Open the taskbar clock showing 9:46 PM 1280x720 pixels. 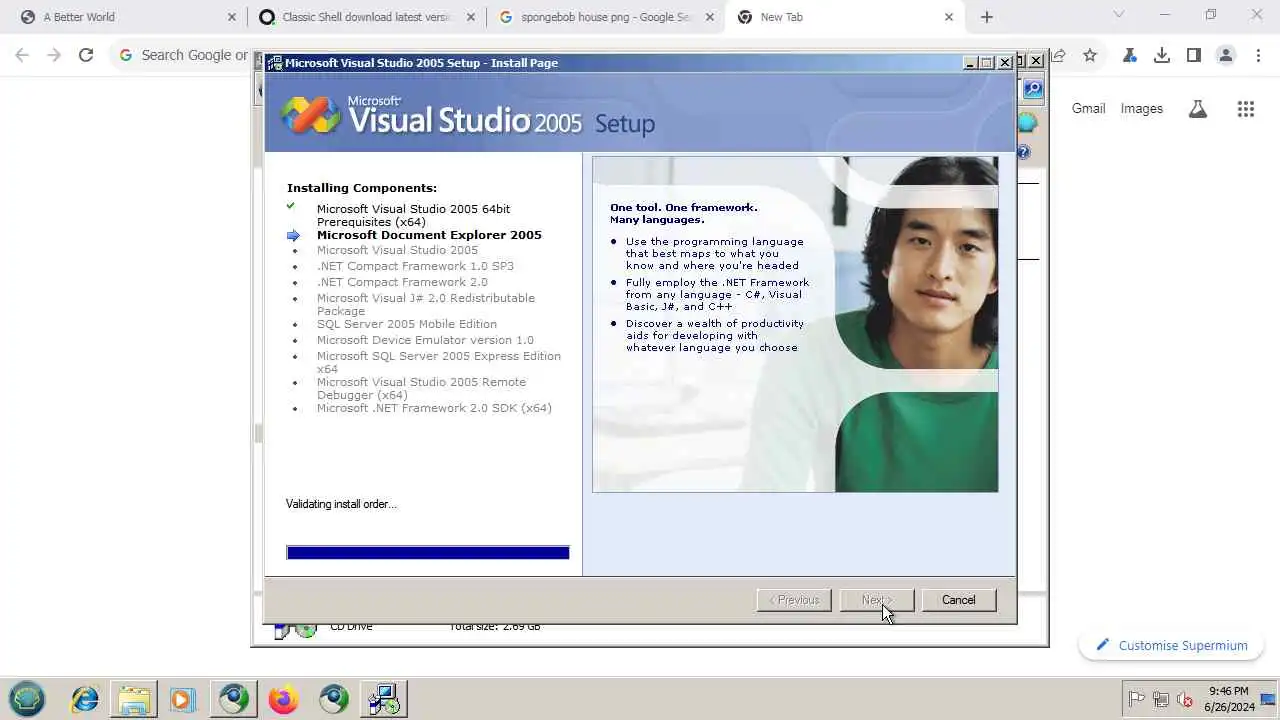(1229, 699)
